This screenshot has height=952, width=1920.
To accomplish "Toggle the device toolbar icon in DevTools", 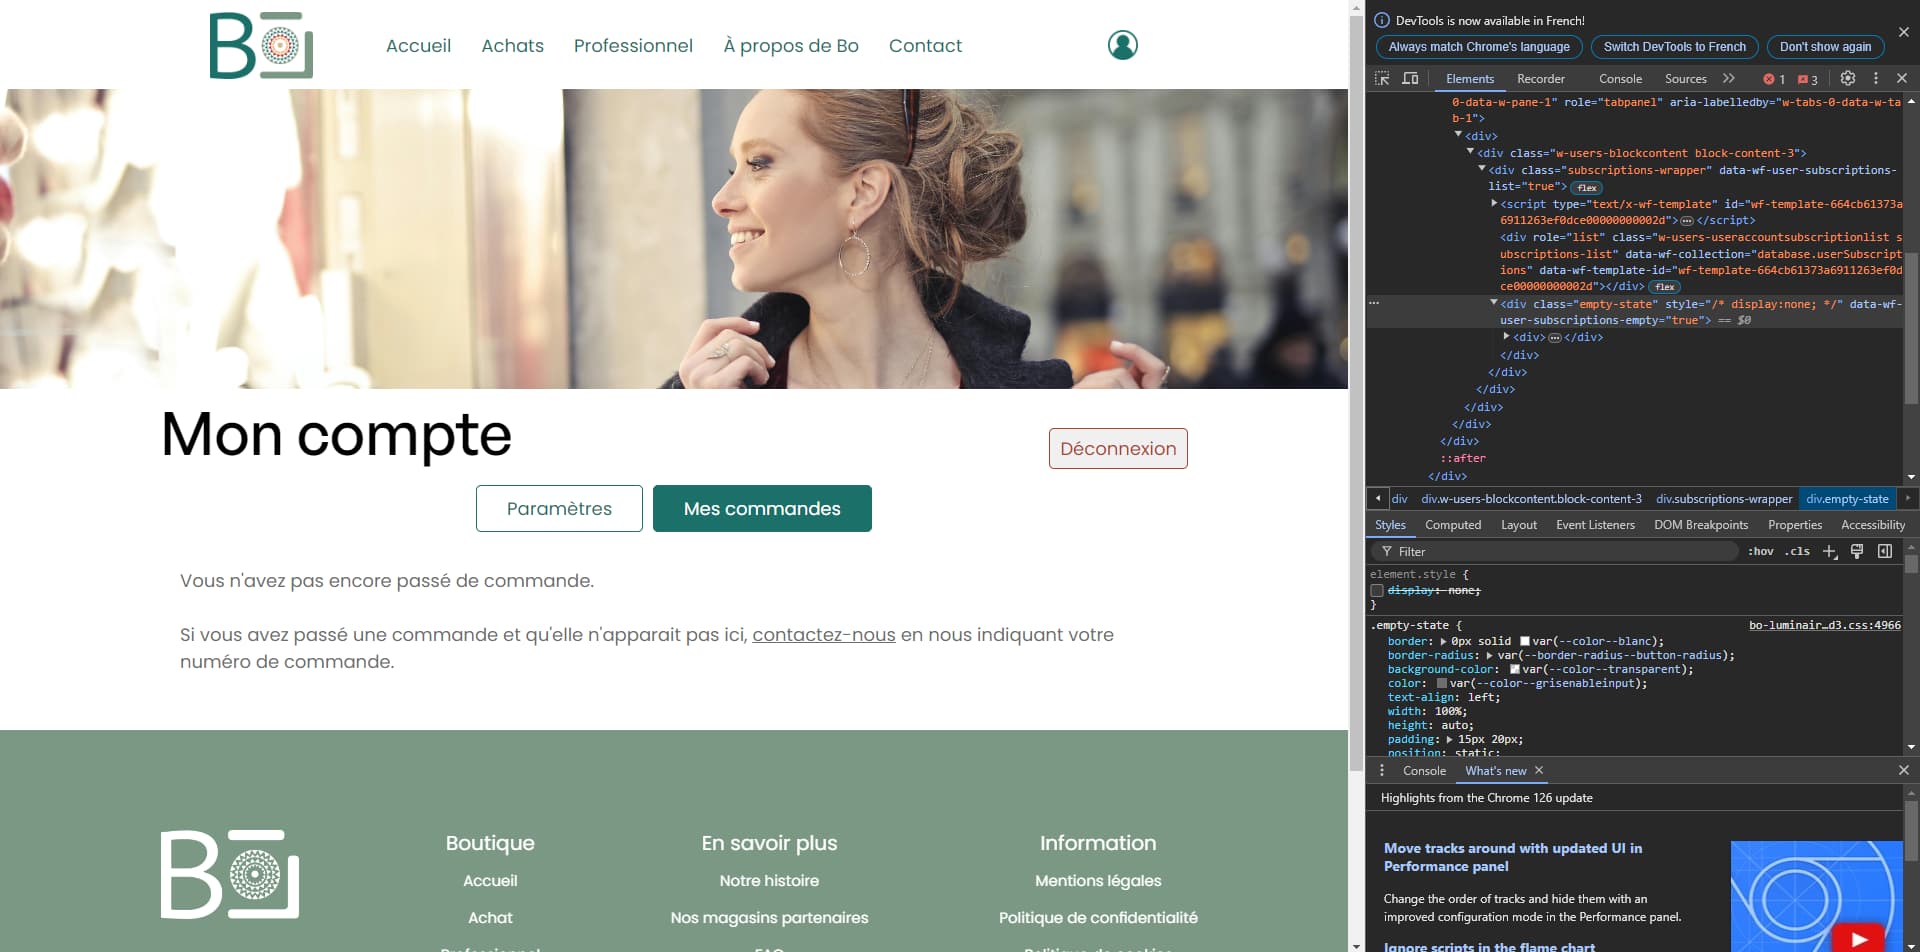I will 1410,78.
